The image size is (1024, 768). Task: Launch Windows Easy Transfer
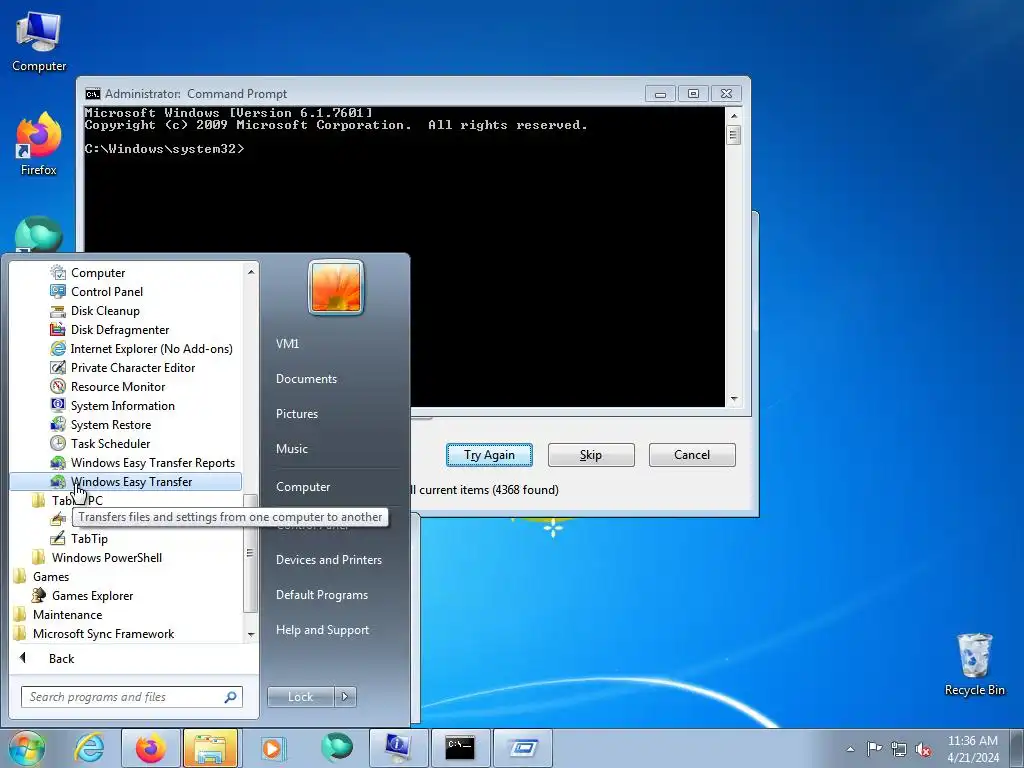click(x=125, y=482)
